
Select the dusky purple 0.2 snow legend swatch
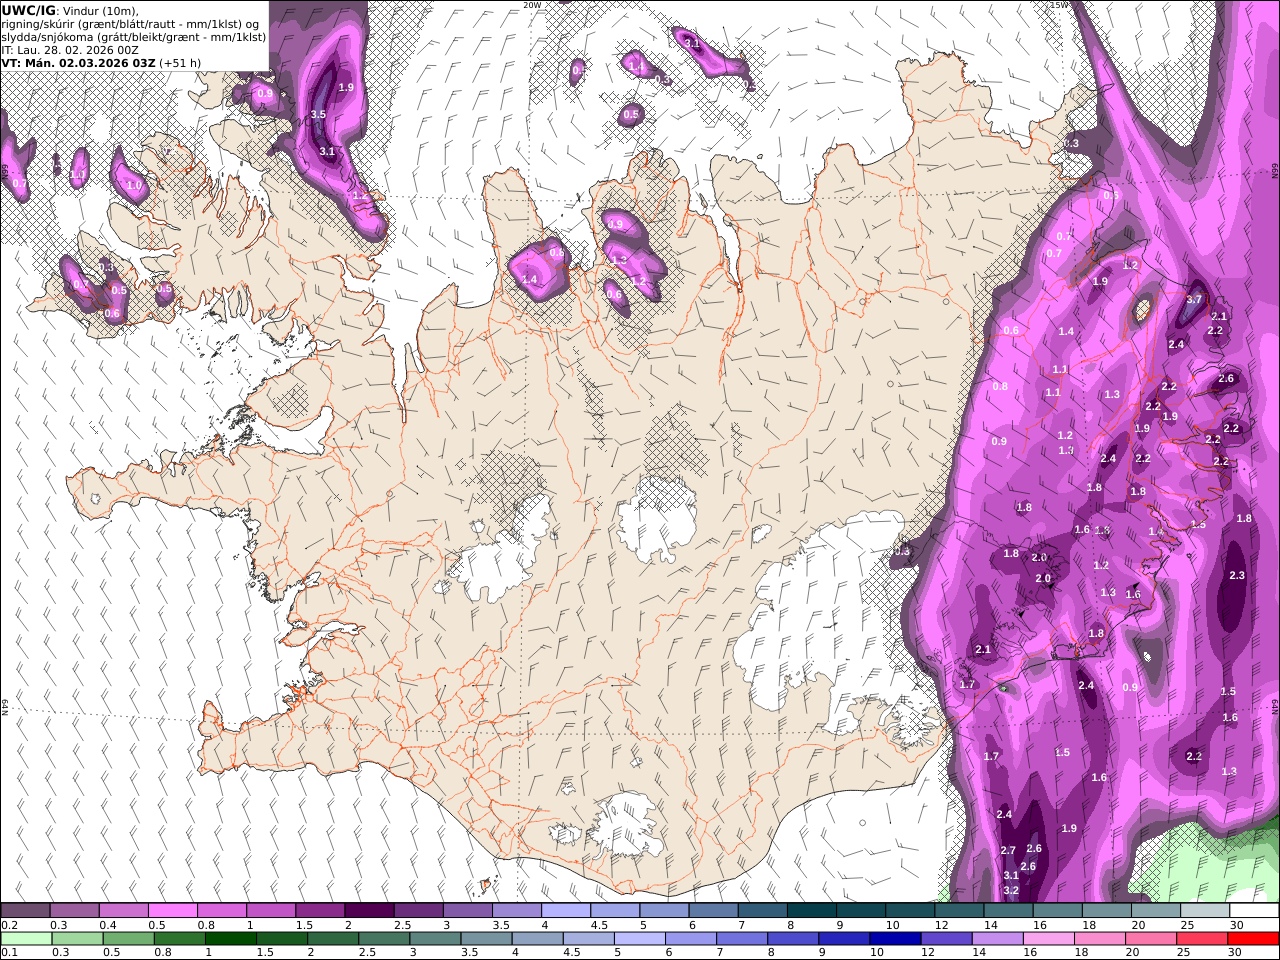pos(25,910)
